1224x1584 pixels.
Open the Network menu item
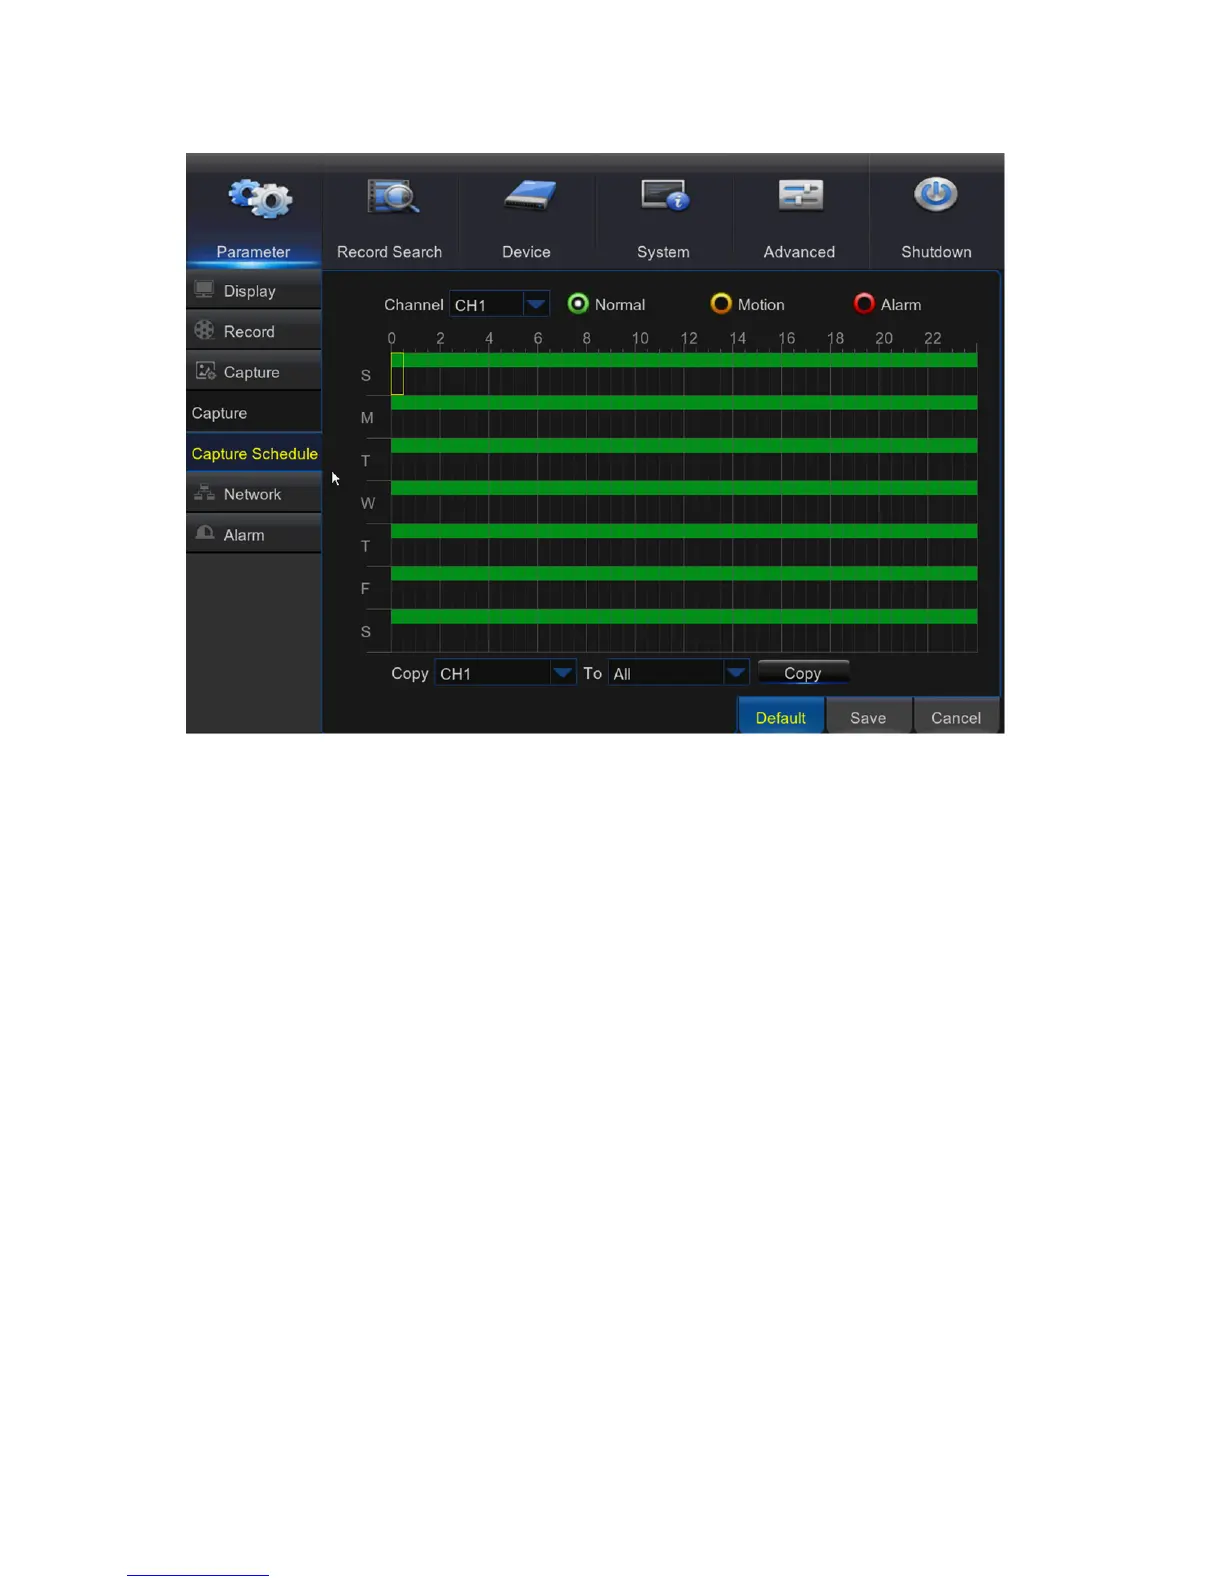click(x=254, y=494)
